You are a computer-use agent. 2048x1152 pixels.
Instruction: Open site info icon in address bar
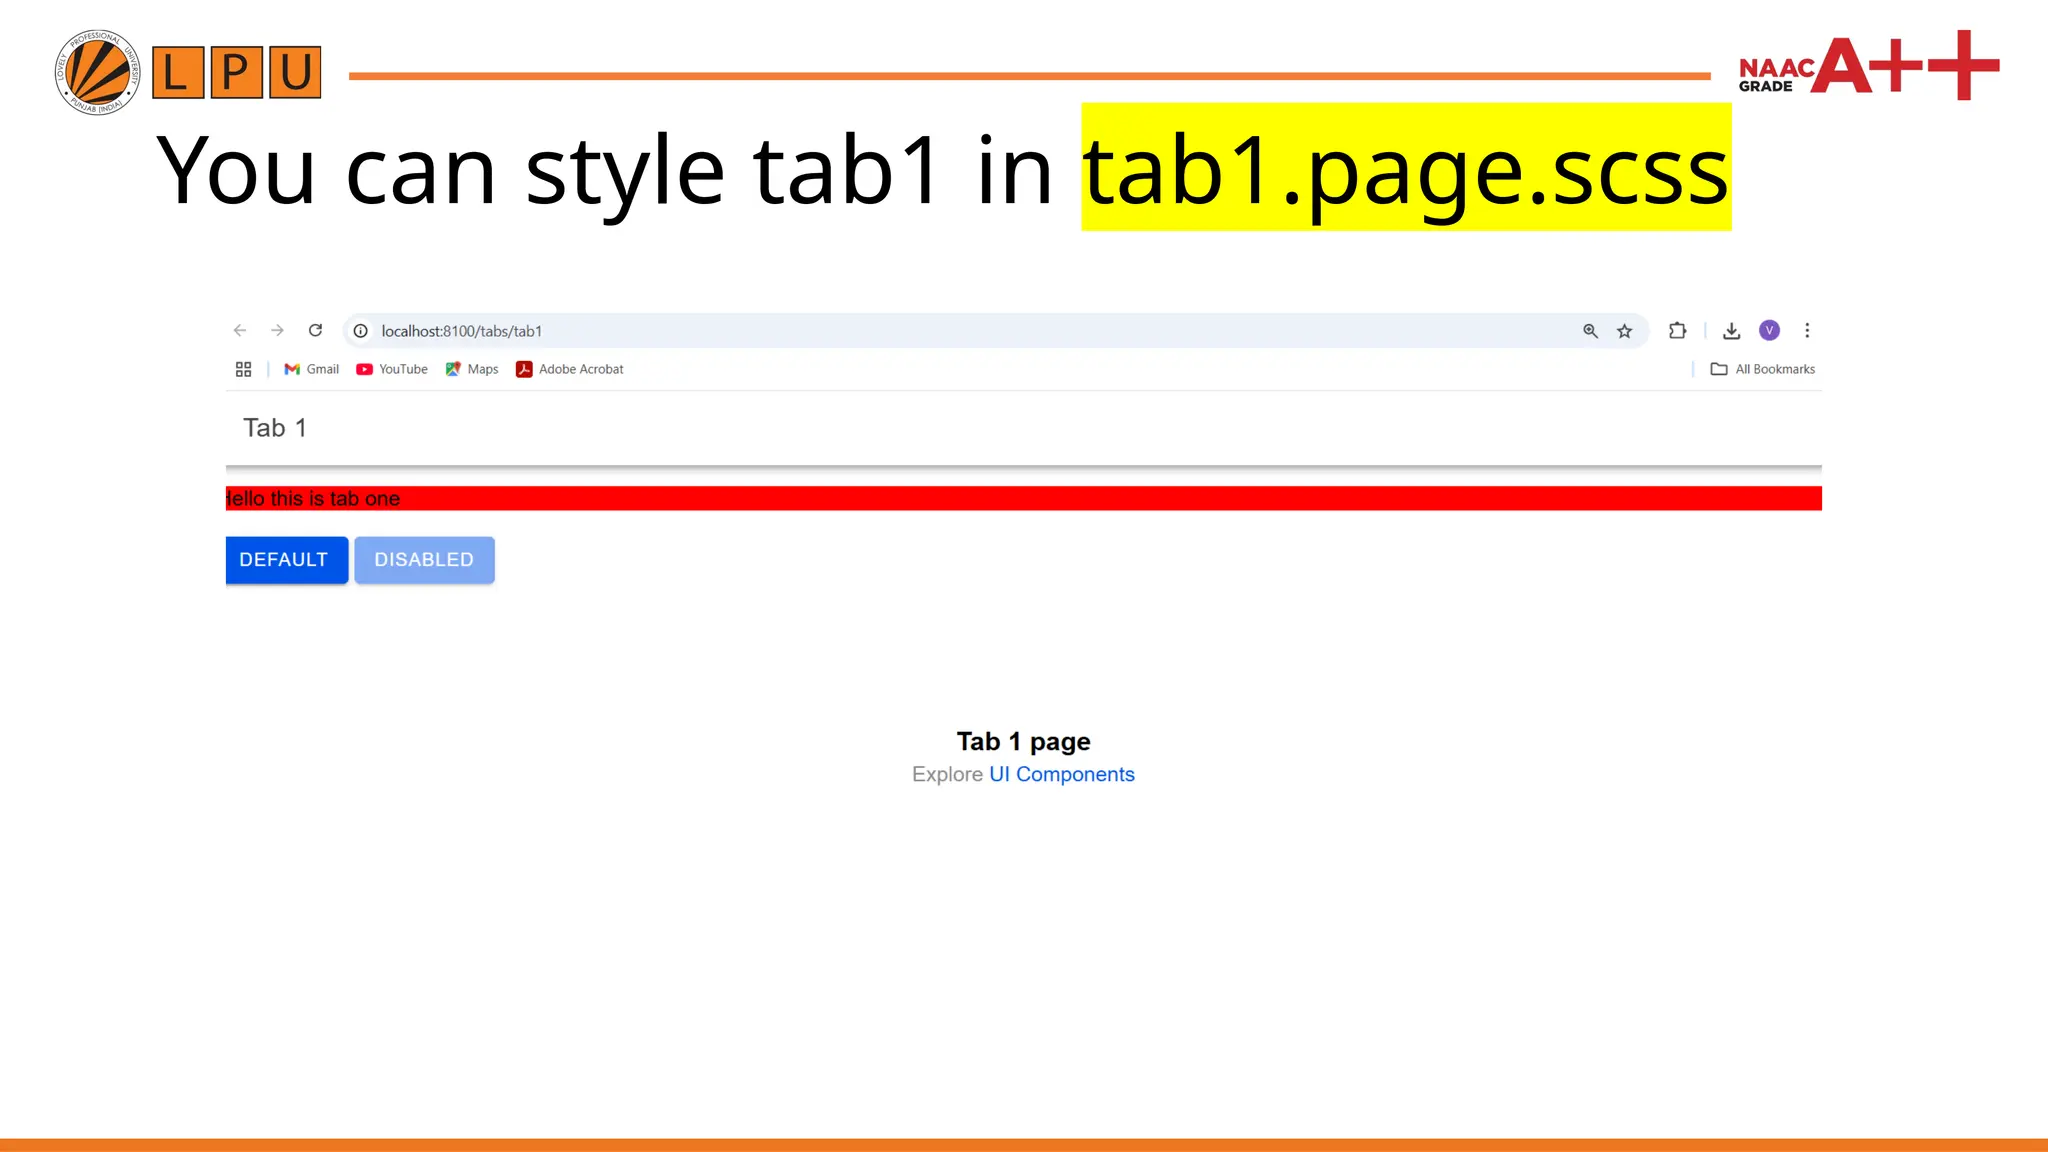pyautogui.click(x=361, y=331)
